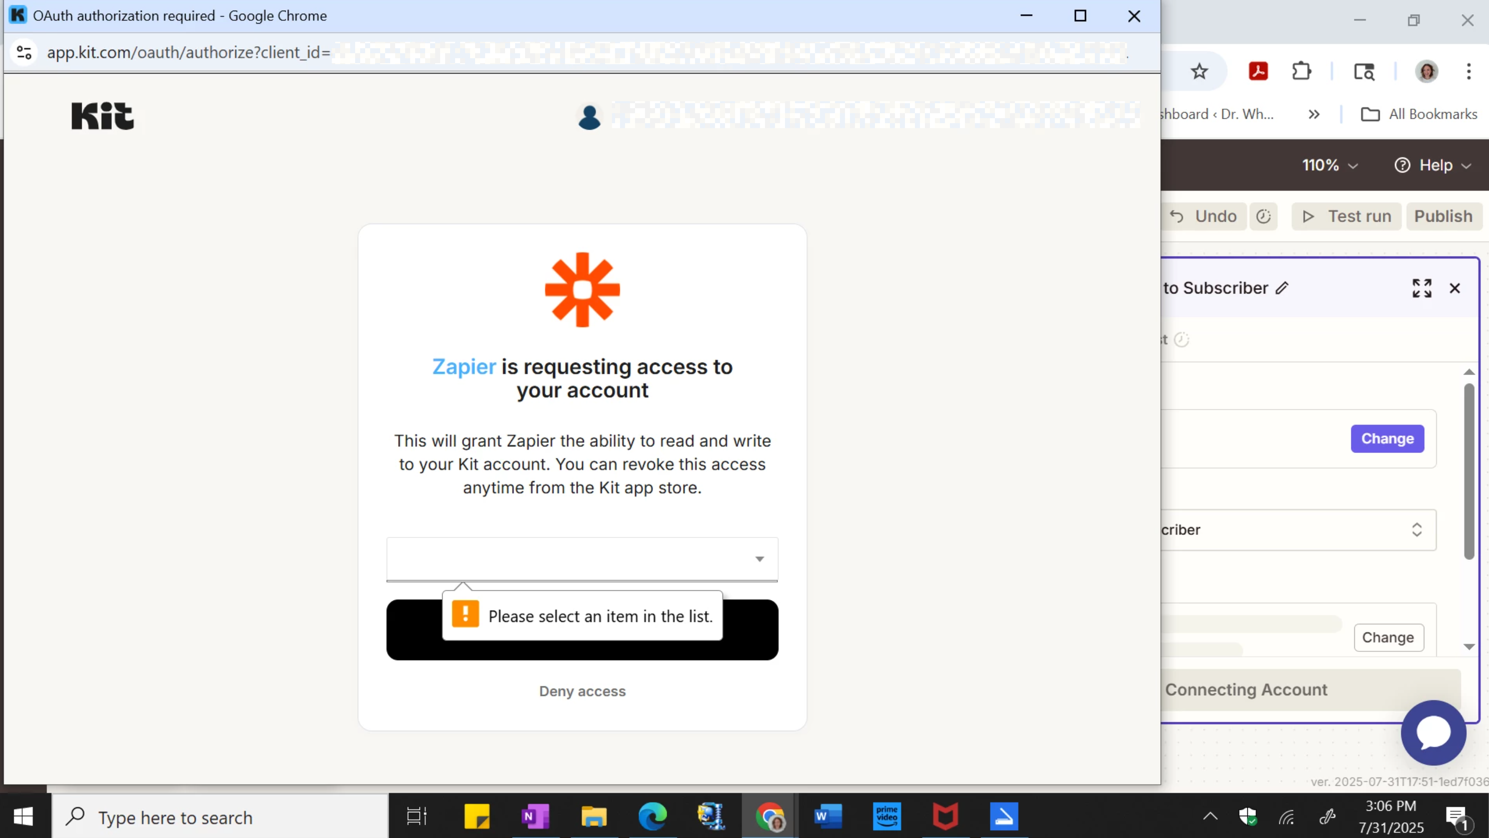Click the Zapier link in the heading
Viewport: 1489px width, 838px height.
click(464, 367)
